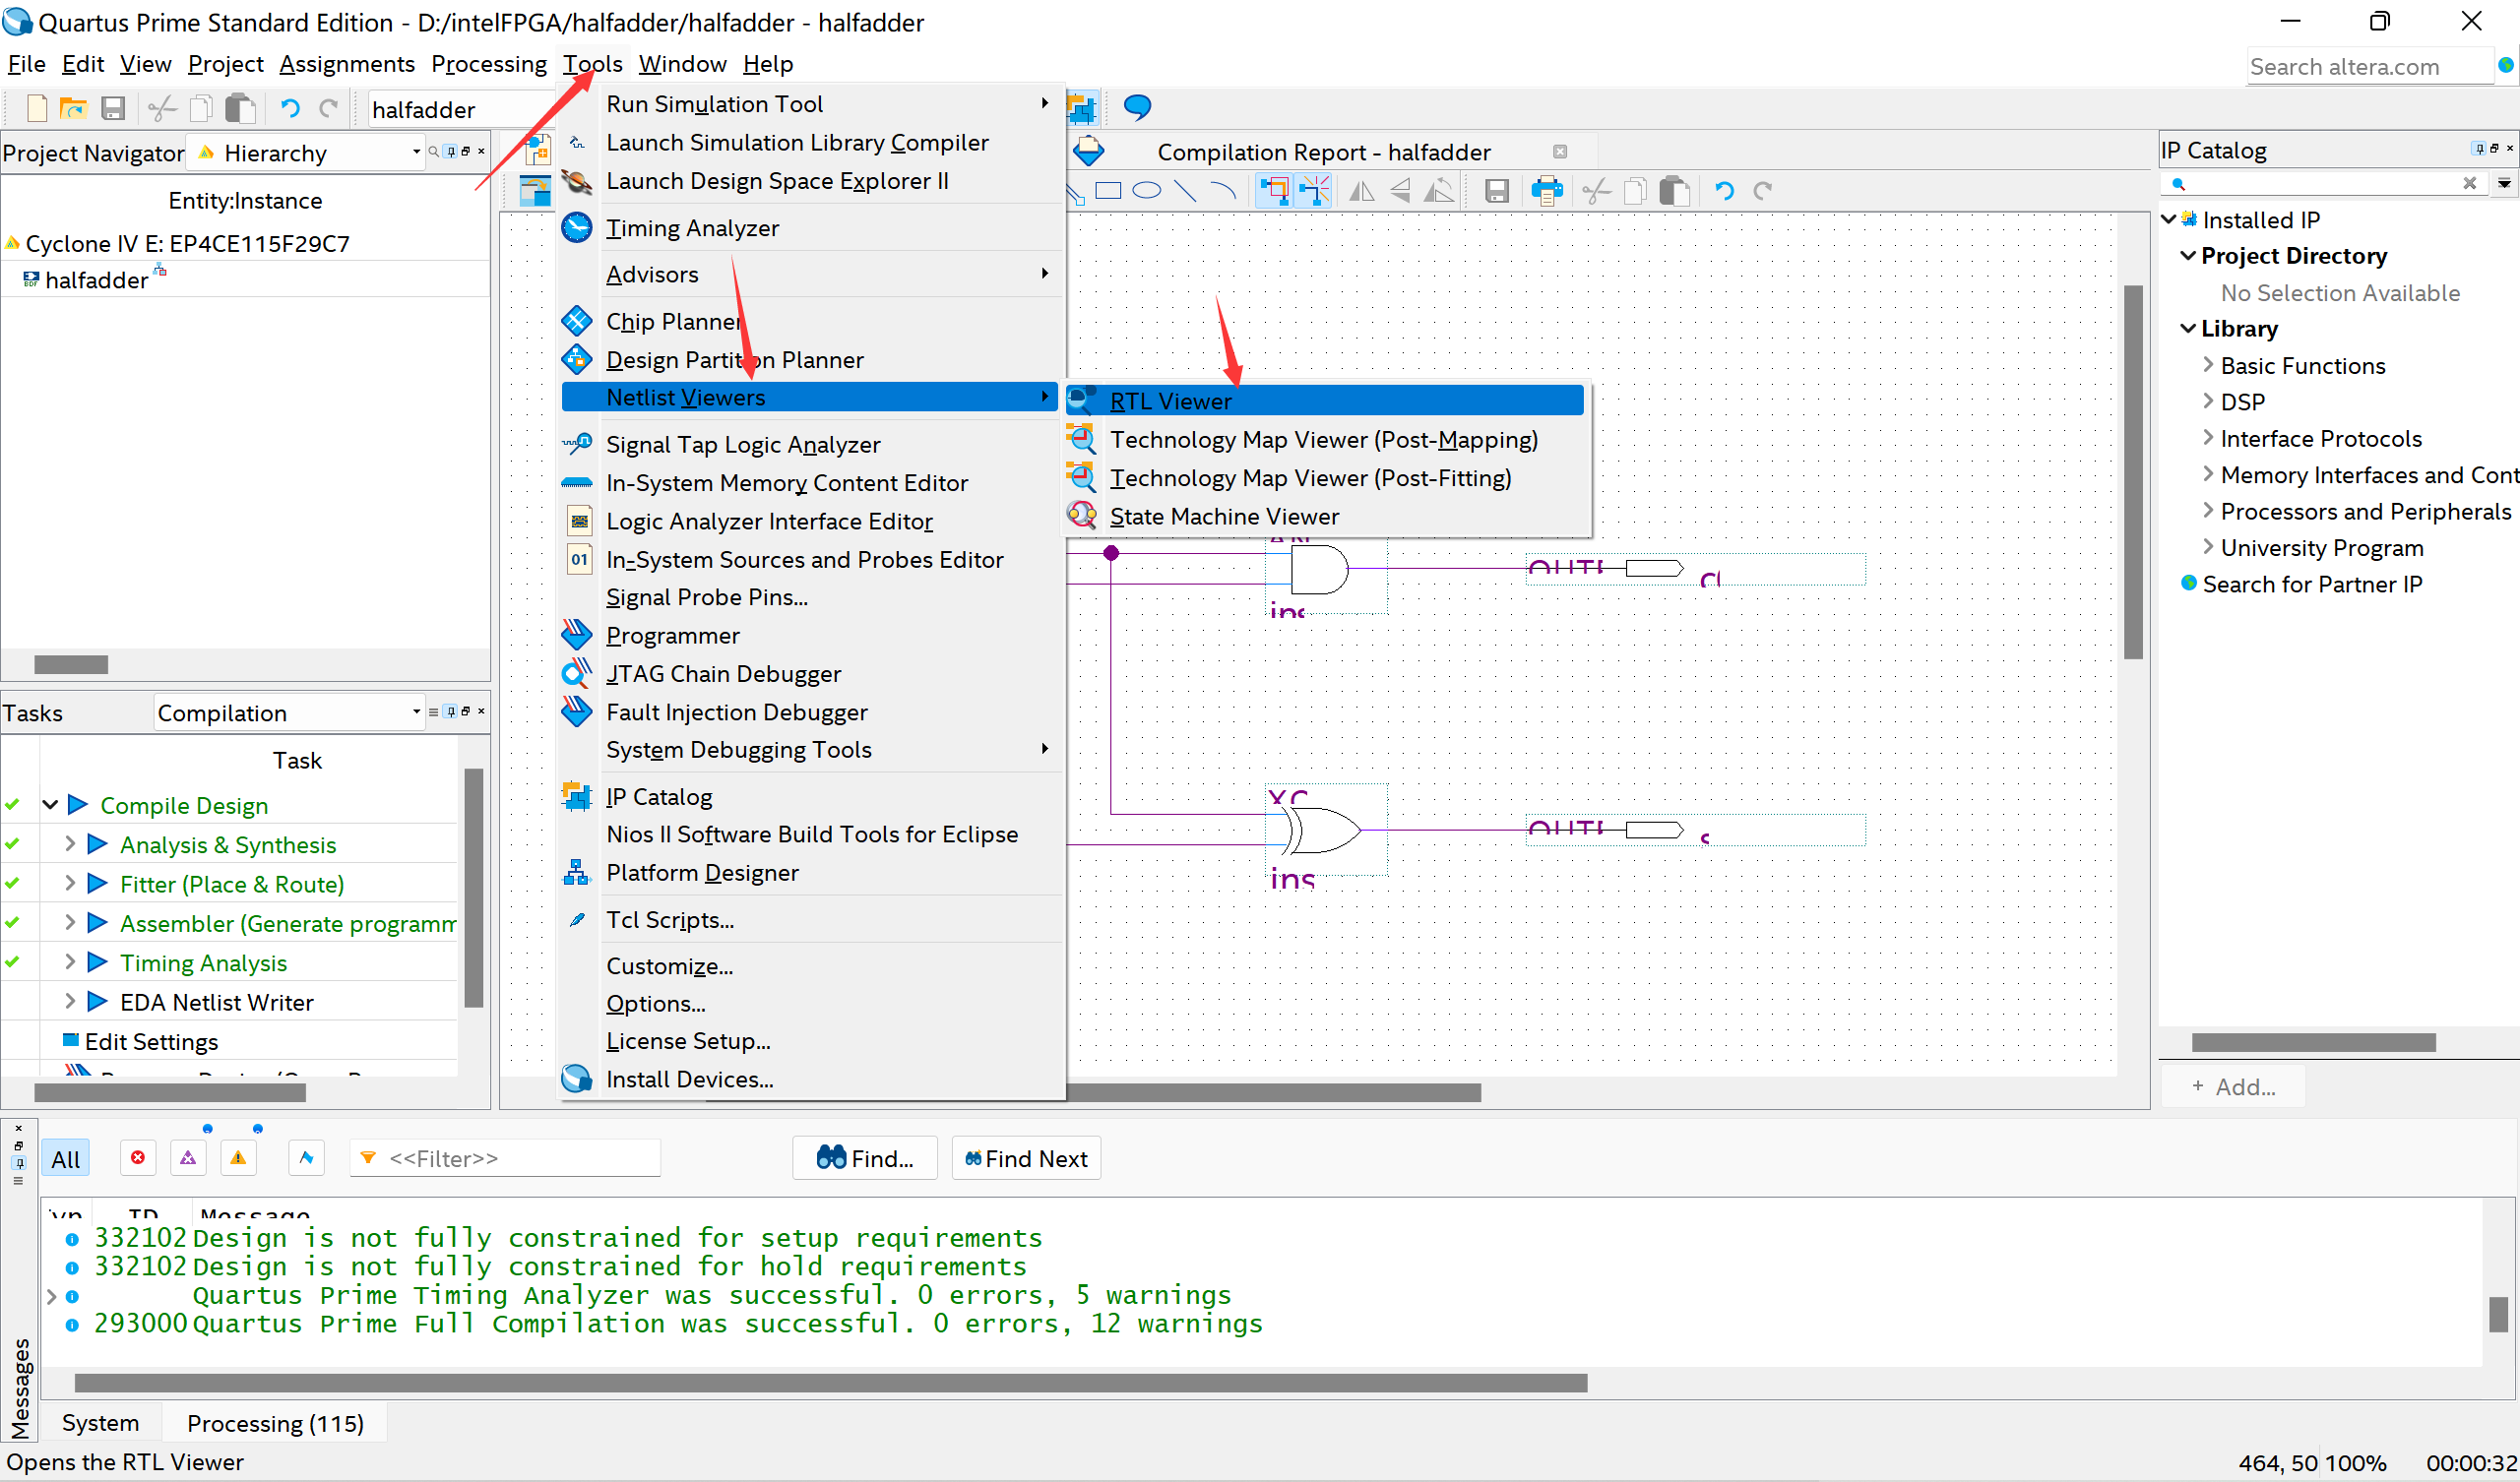The width and height of the screenshot is (2520, 1482).
Task: Click the schematic vertical scrollbar thumb
Action: [2133, 472]
